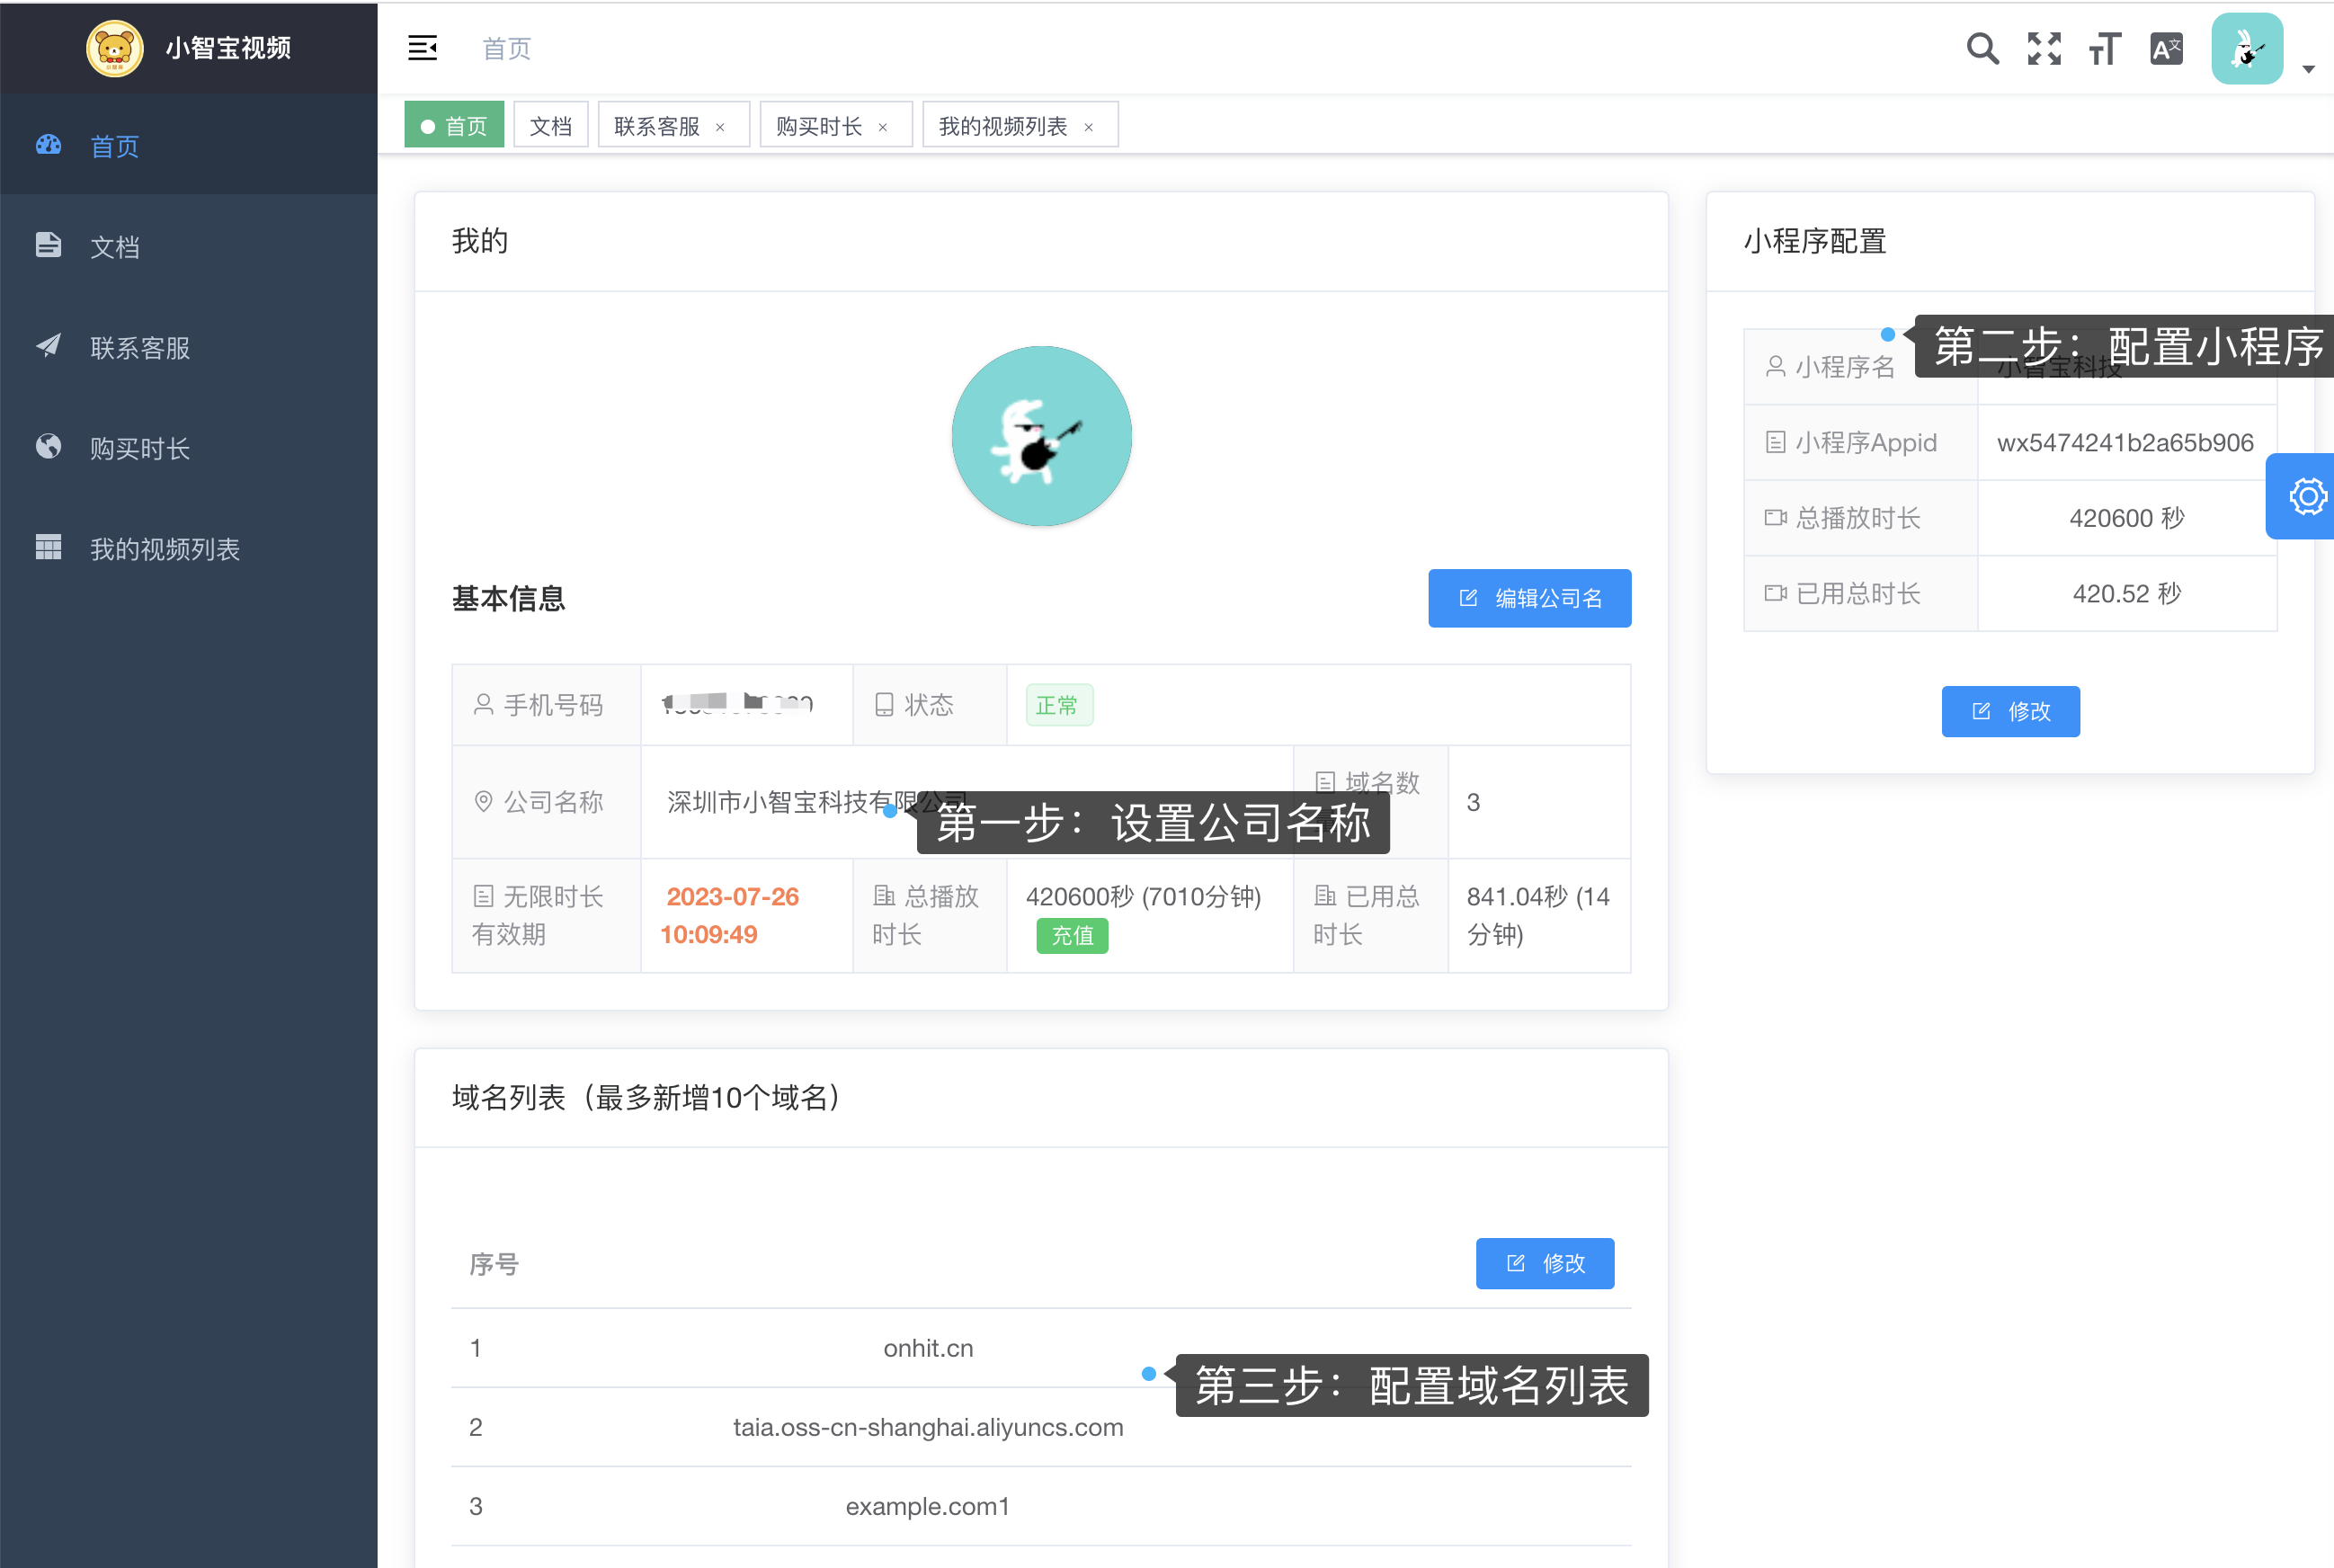Close the 联系客服 tab
This screenshot has height=1568, width=2334.
[x=722, y=127]
